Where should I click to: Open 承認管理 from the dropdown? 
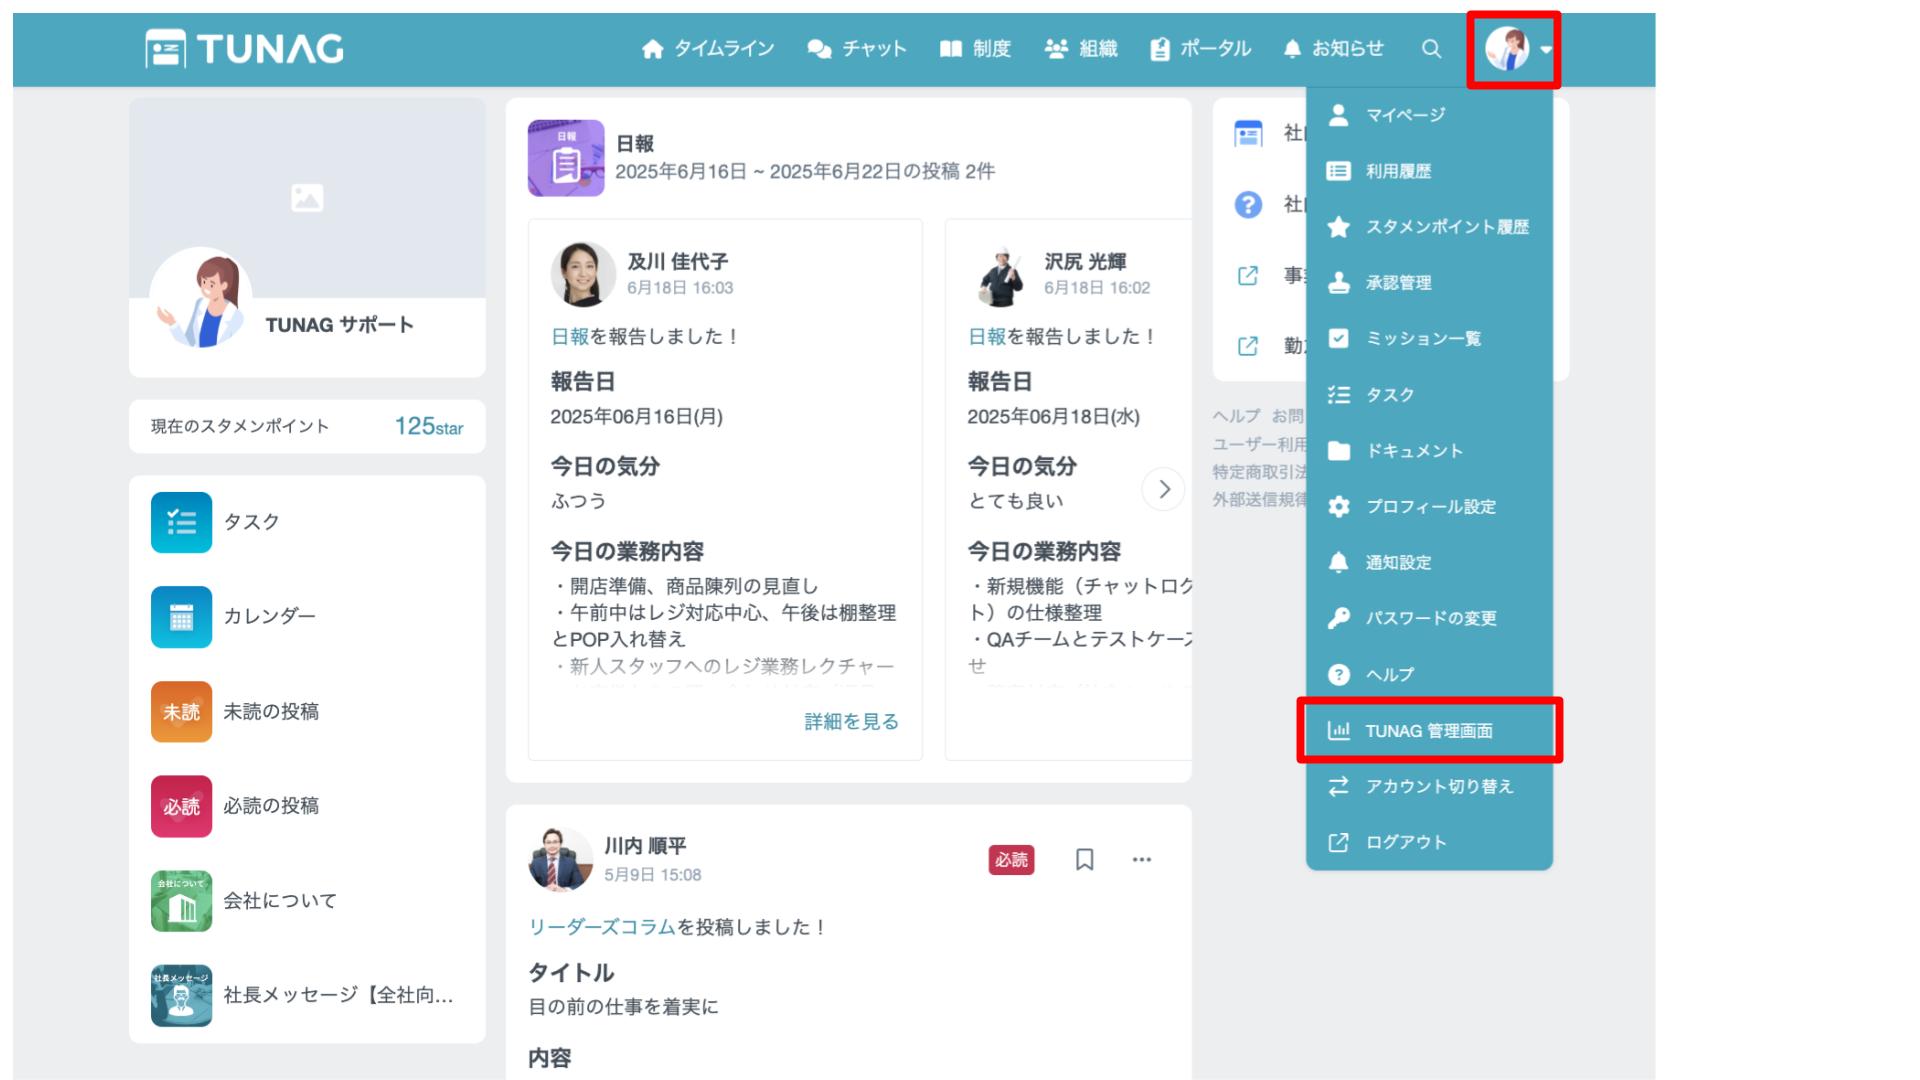(1429, 283)
